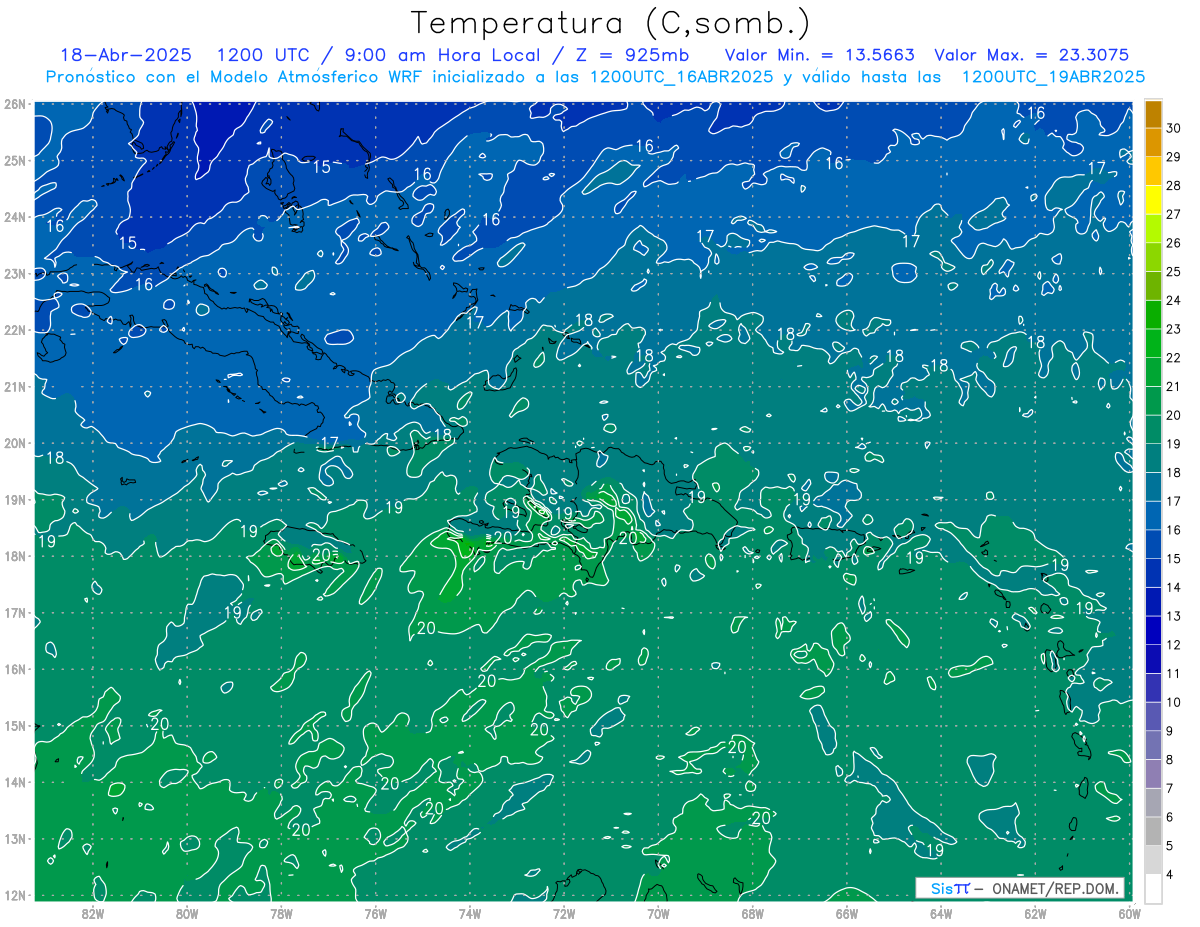Click the '76W' longitude label
Image resolution: width=1200 pixels, height=927 pixels.
pyautogui.click(x=375, y=913)
